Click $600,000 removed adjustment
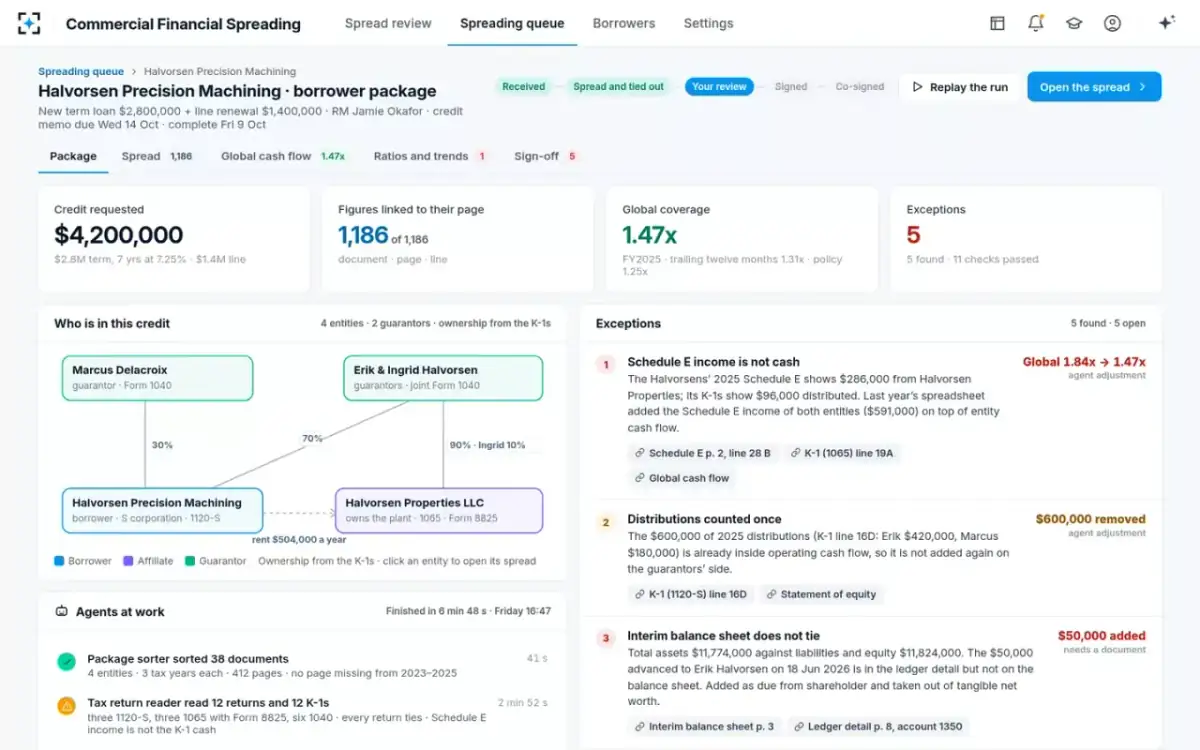The height and width of the screenshot is (750, 1200). pyautogui.click(x=1091, y=519)
